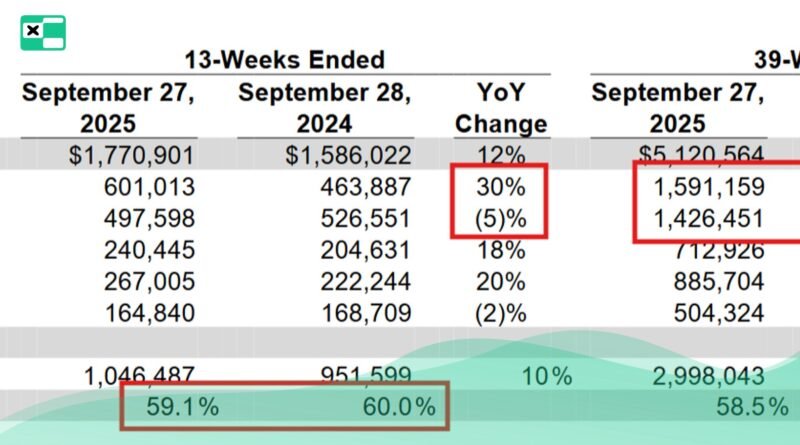Screen dimensions: 800x445
Task: Select the 1,426,451 value
Action: (x=706, y=218)
